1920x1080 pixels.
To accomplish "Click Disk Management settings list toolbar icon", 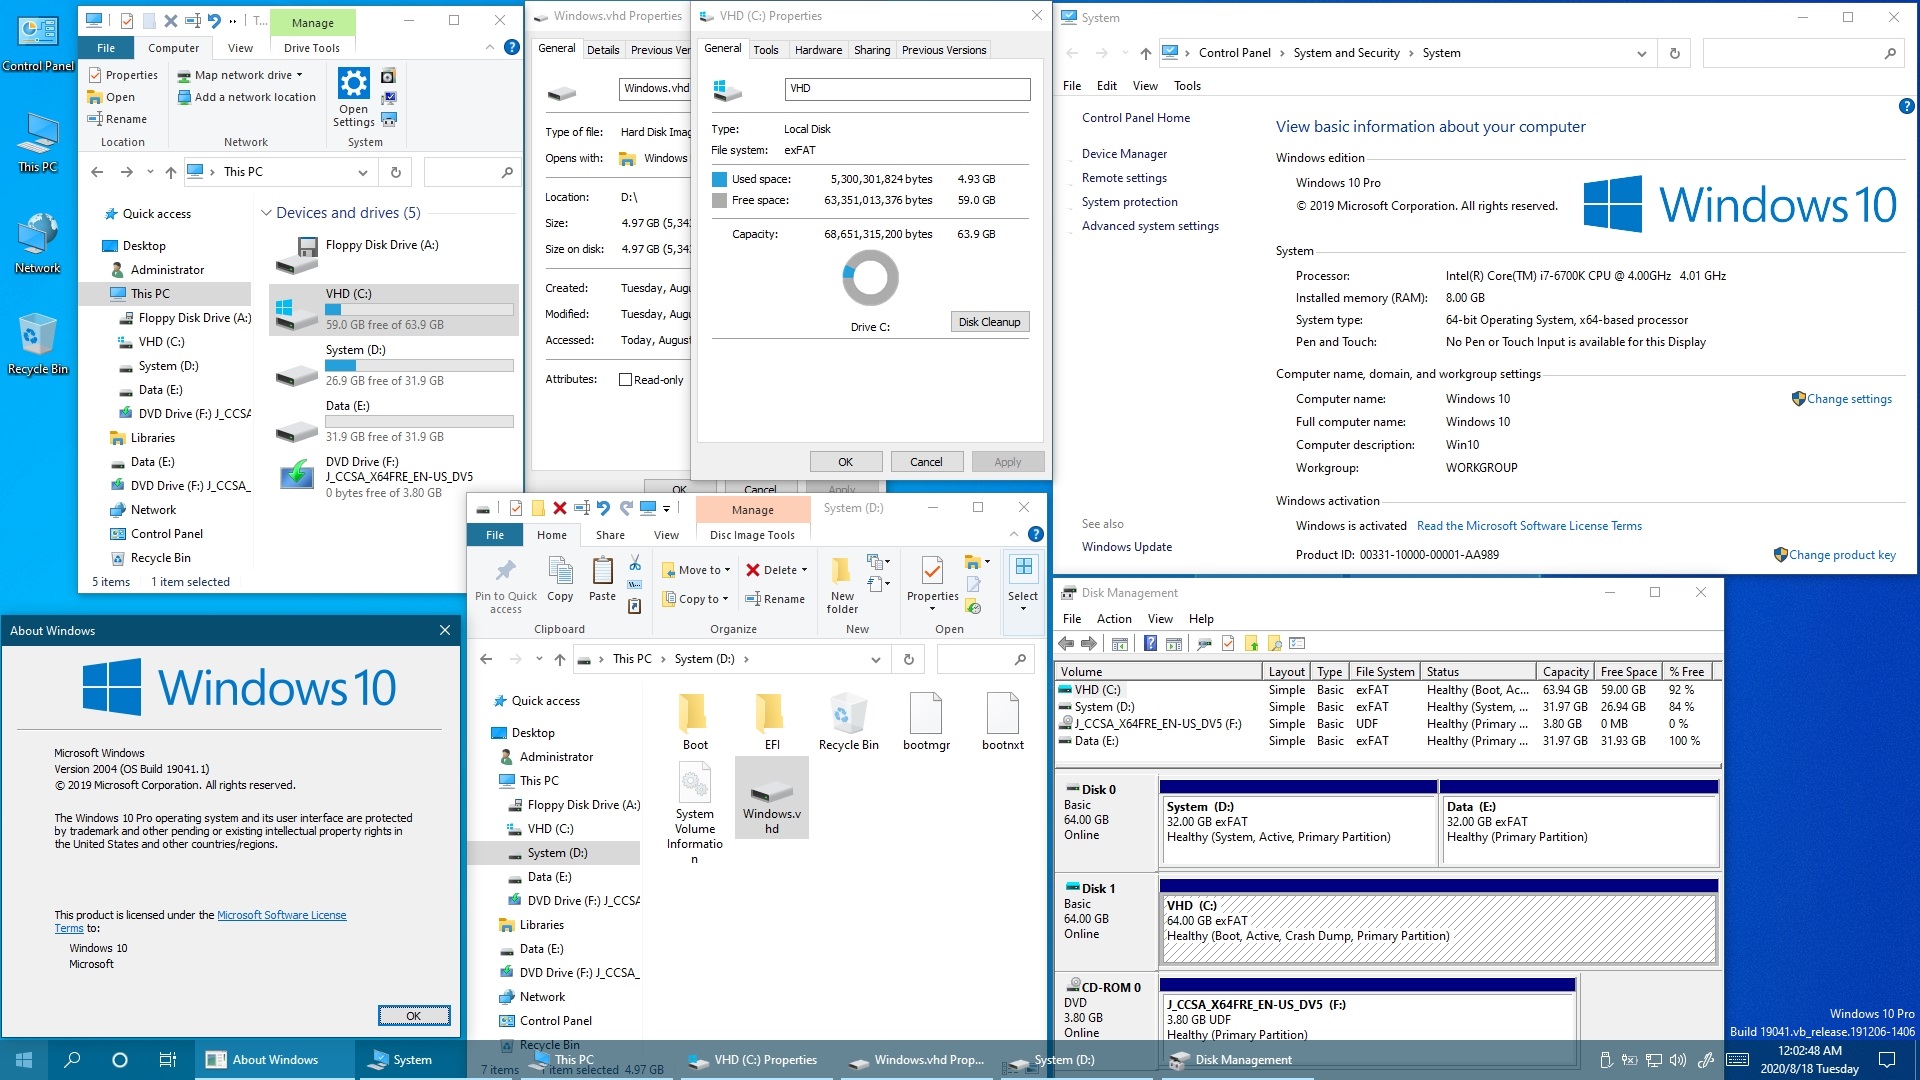I will tap(1298, 643).
